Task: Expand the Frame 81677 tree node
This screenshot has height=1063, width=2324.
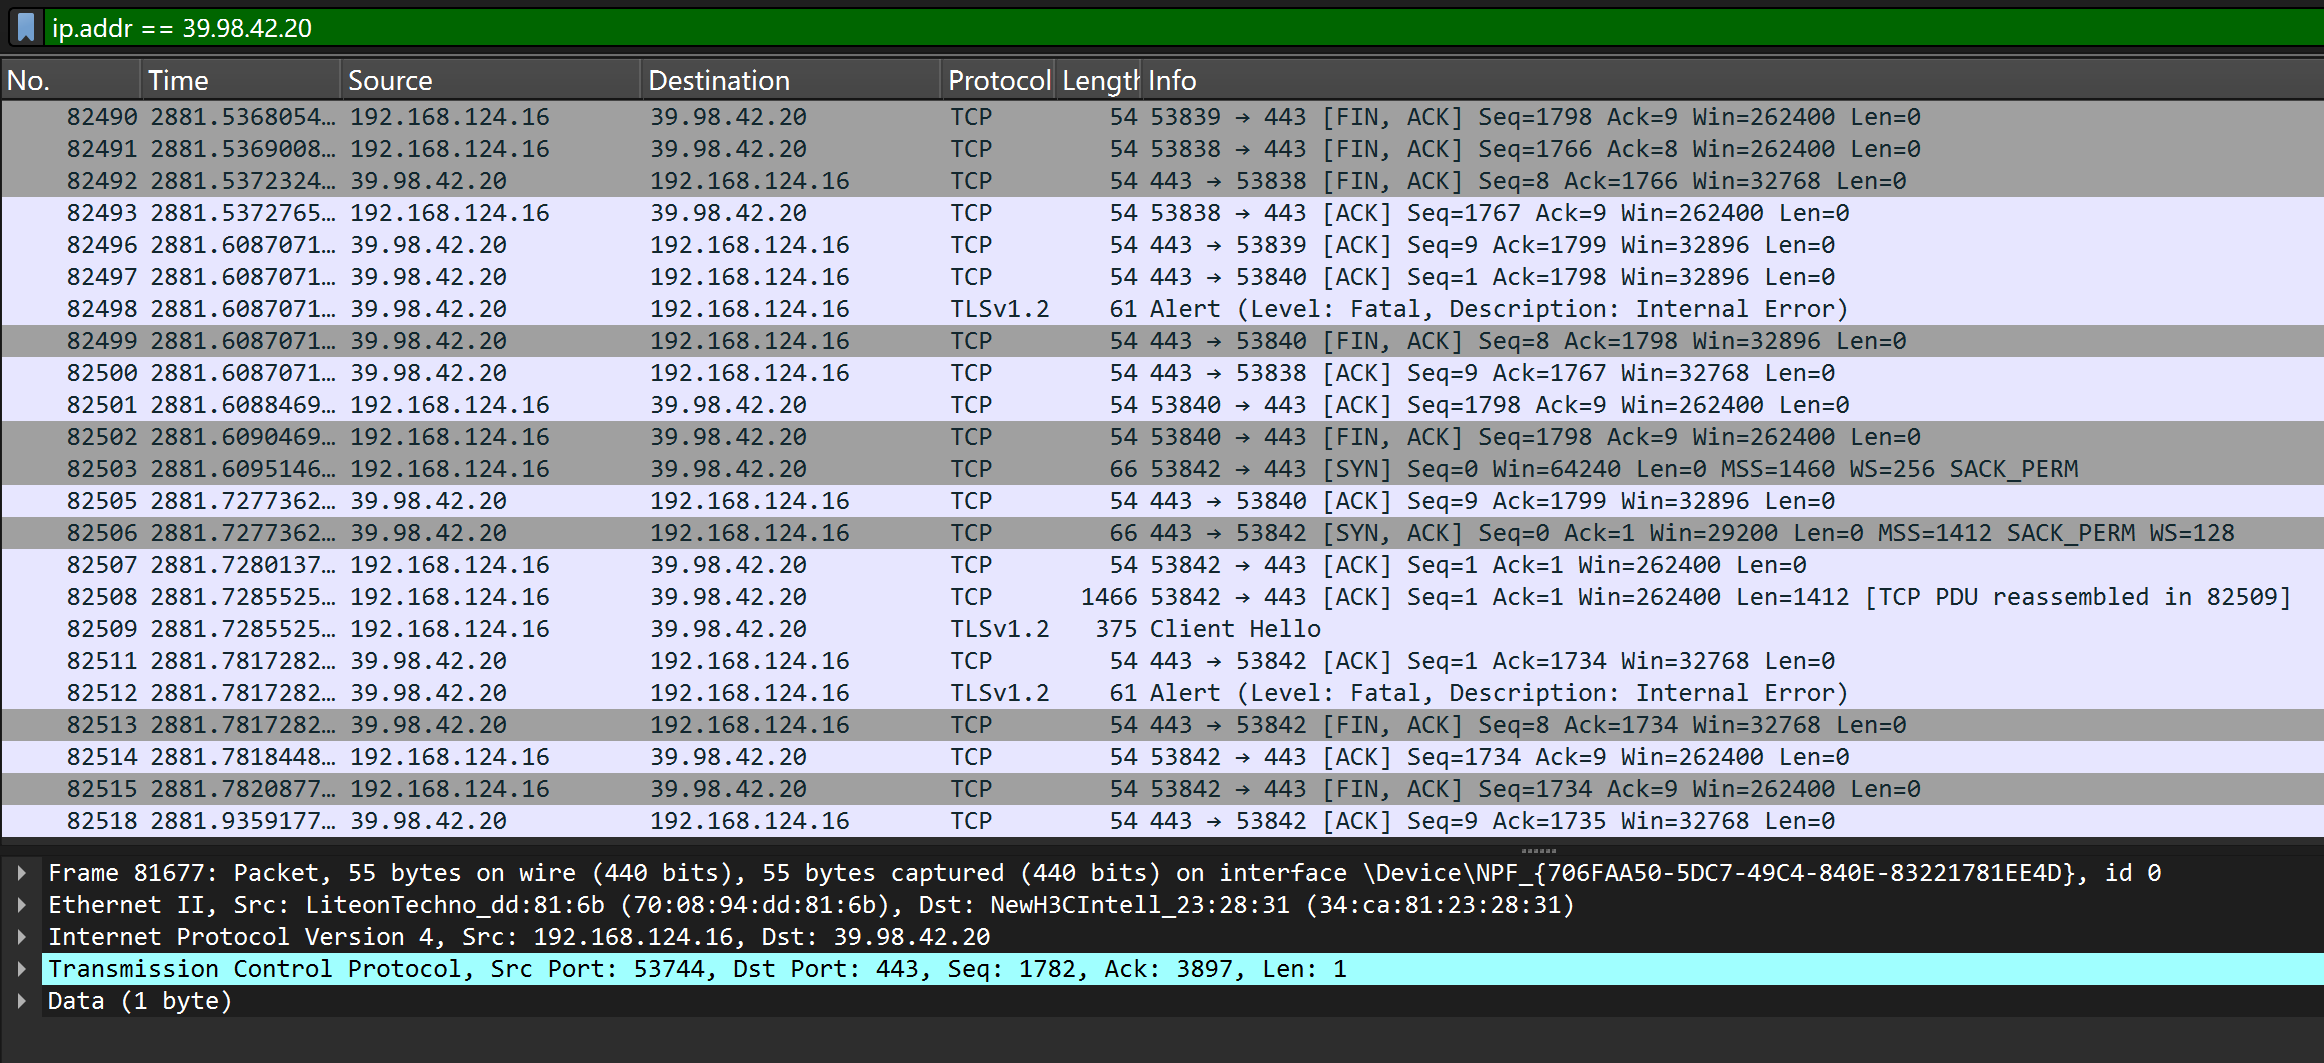Action: pos(21,873)
